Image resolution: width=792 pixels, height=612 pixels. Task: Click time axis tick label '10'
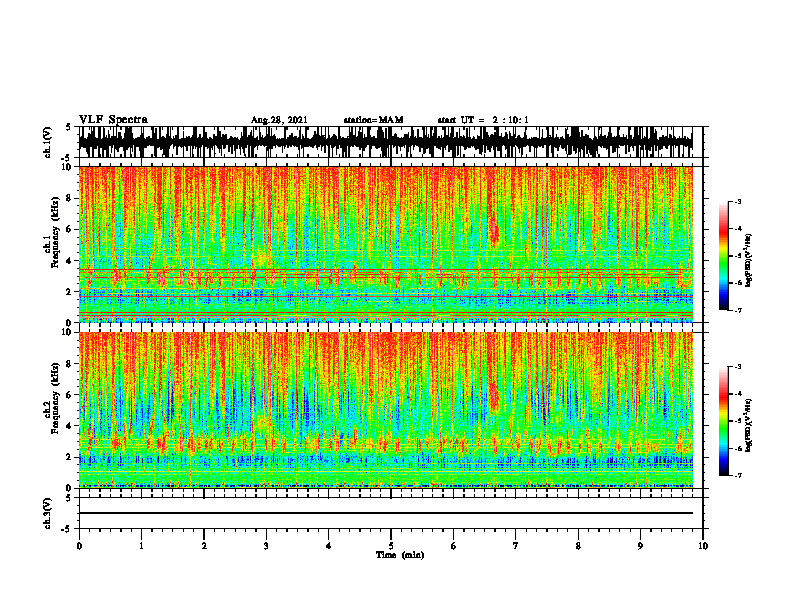click(703, 546)
